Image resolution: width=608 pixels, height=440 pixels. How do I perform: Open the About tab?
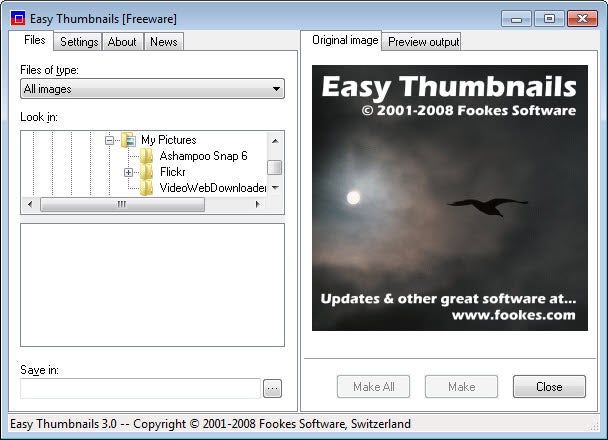click(x=122, y=42)
